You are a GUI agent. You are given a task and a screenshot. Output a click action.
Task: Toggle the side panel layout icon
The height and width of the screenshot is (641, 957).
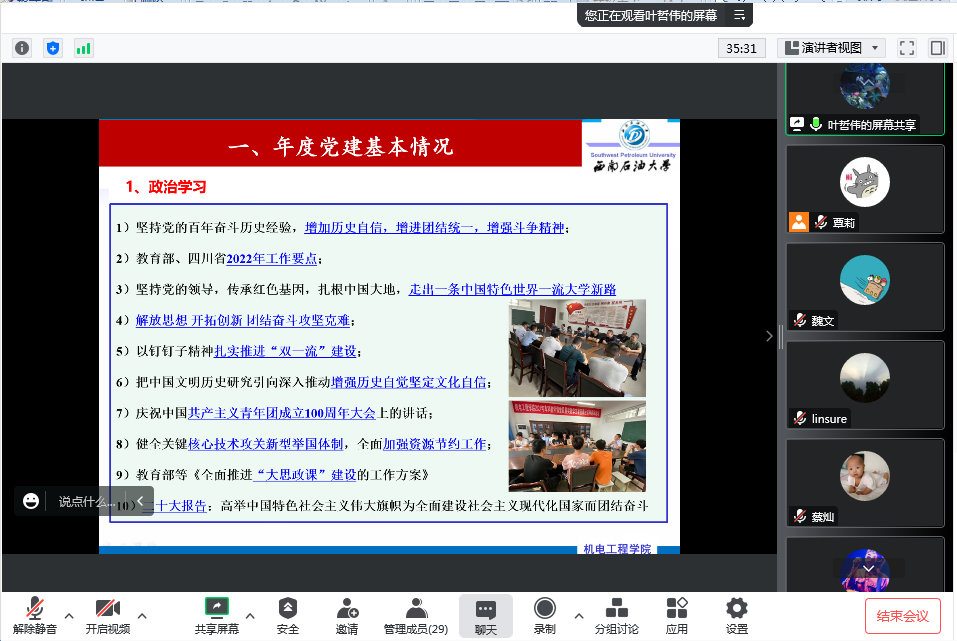tap(937, 48)
